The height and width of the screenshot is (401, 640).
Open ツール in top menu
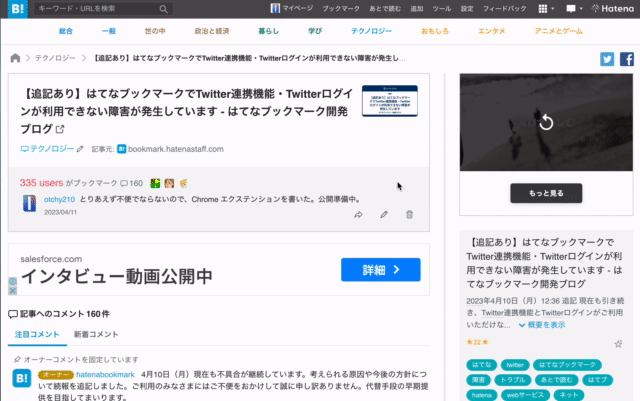[x=442, y=9]
